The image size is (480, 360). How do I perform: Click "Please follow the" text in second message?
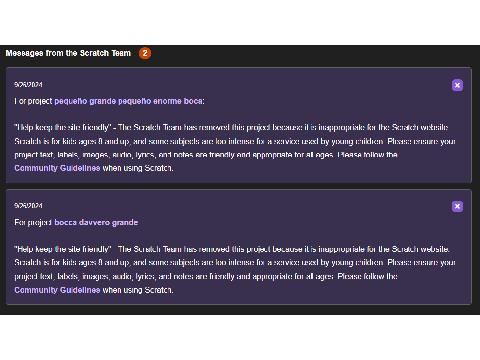click(367, 276)
